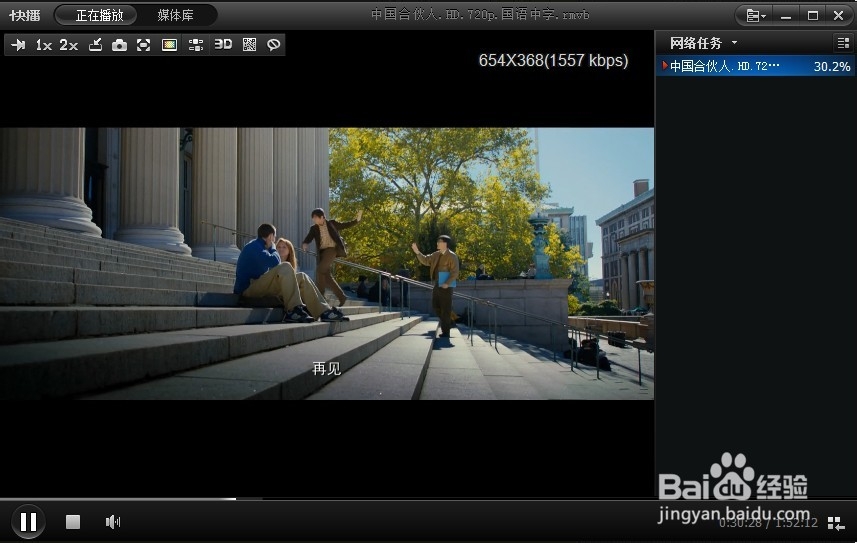Viewport: 857px width, 543px height.
Task: Click the video display area
Action: click(327, 264)
